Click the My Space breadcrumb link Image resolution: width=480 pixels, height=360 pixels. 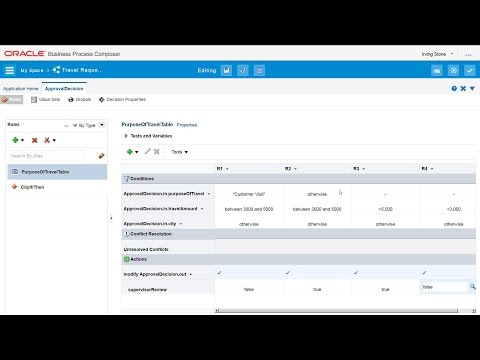coord(32,70)
